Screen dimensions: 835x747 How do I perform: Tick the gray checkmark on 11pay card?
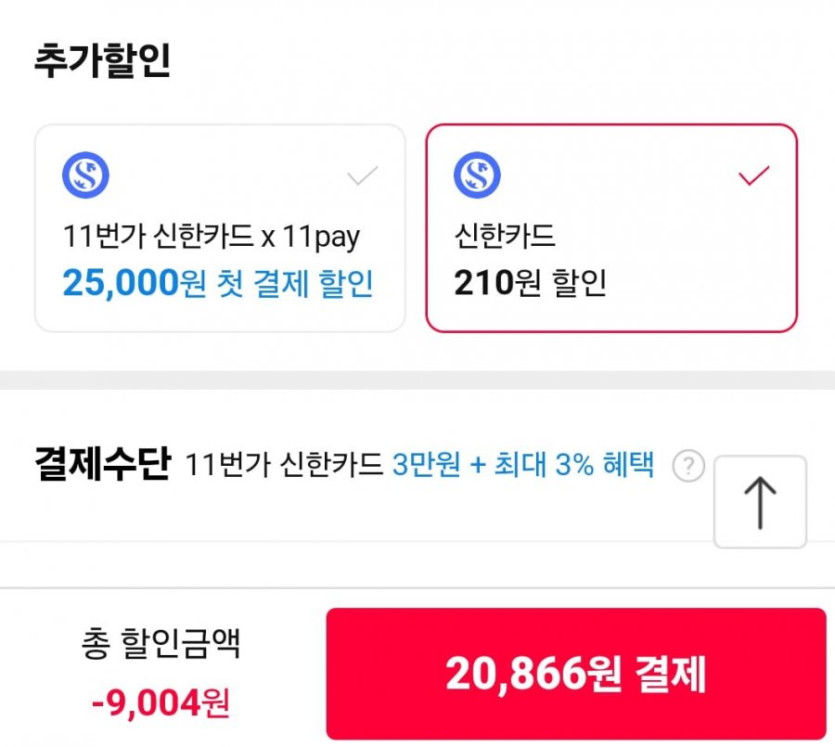(x=362, y=178)
